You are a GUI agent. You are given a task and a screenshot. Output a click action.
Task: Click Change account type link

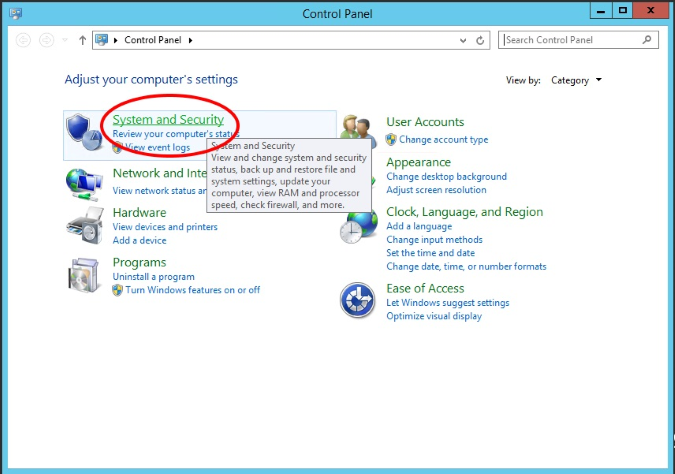pos(443,139)
